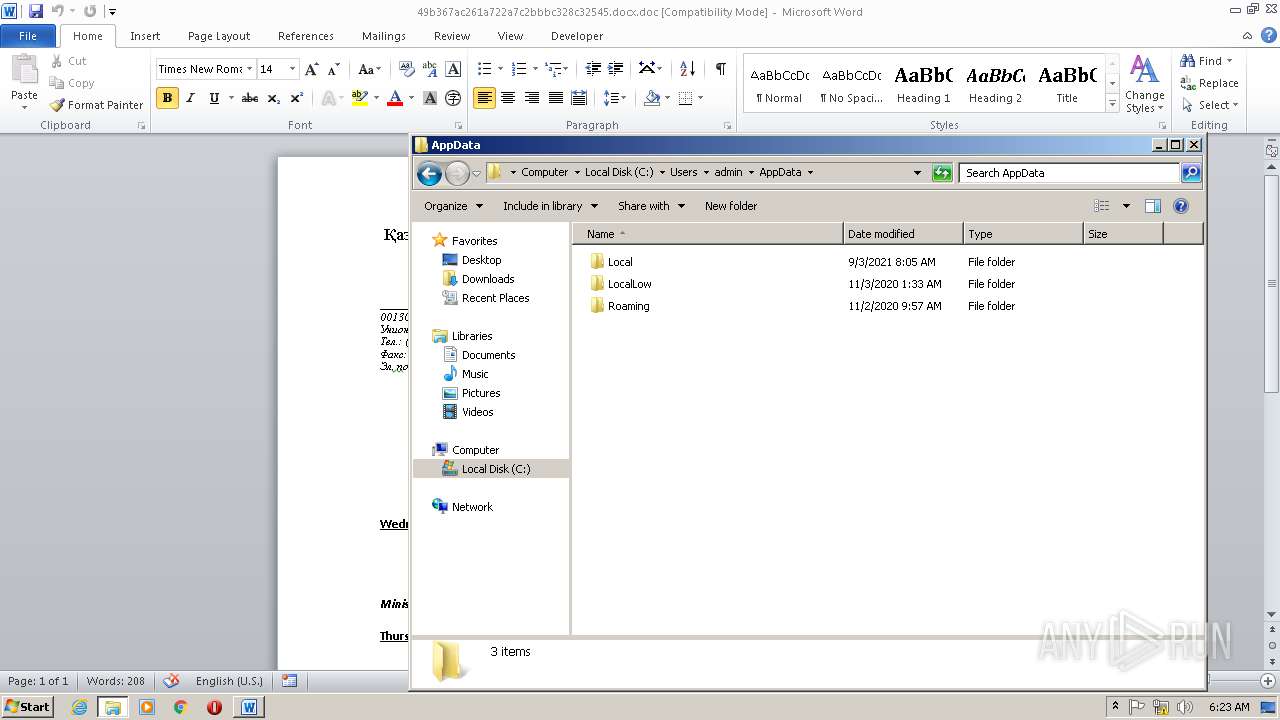Switch to the Developer tab
Screen dimensions: 1280x720
577,36
